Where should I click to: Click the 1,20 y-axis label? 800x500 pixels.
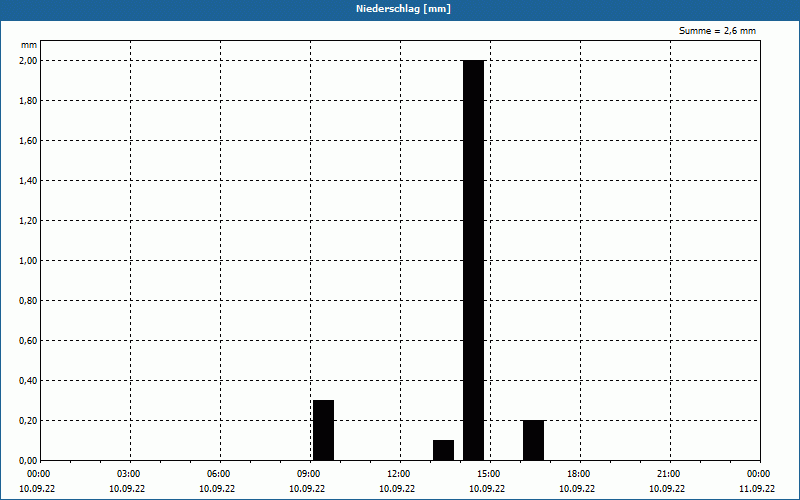coord(28,220)
